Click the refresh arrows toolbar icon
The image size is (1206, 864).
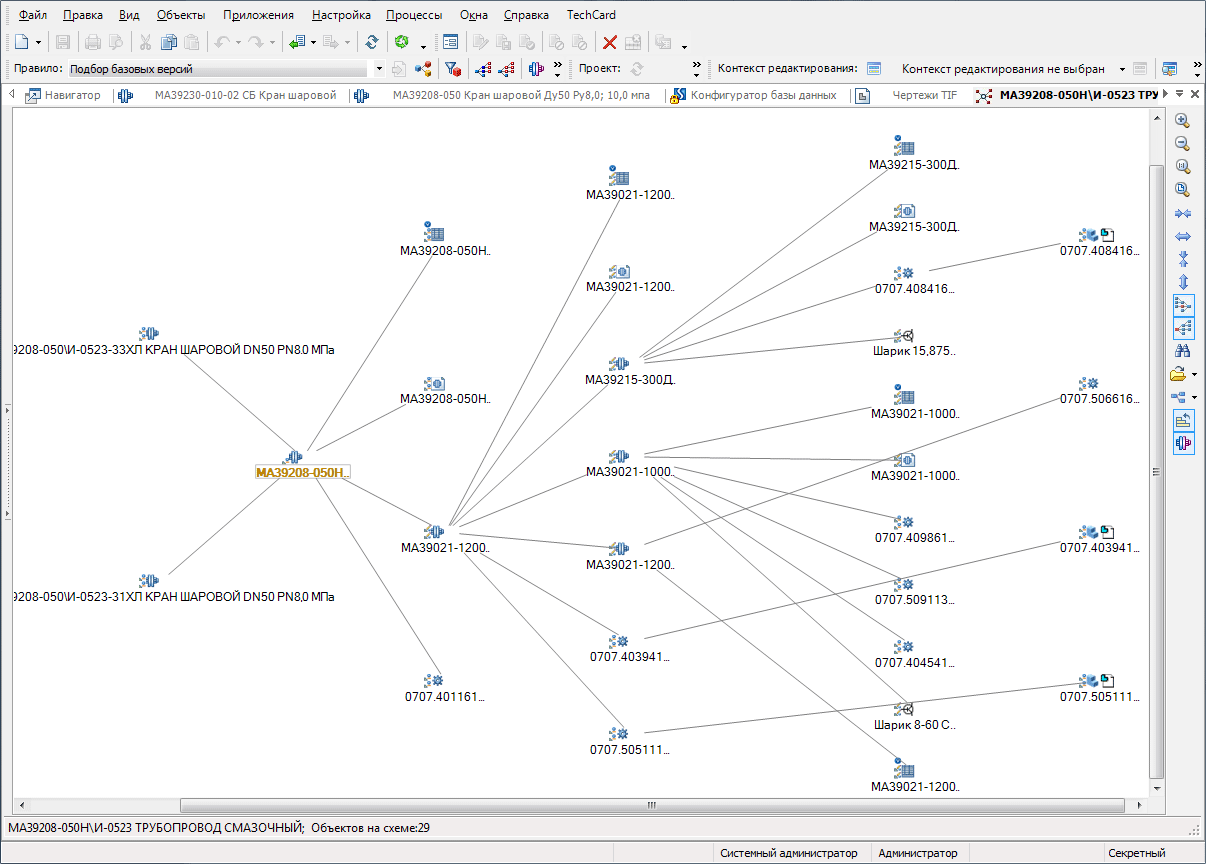(x=371, y=42)
